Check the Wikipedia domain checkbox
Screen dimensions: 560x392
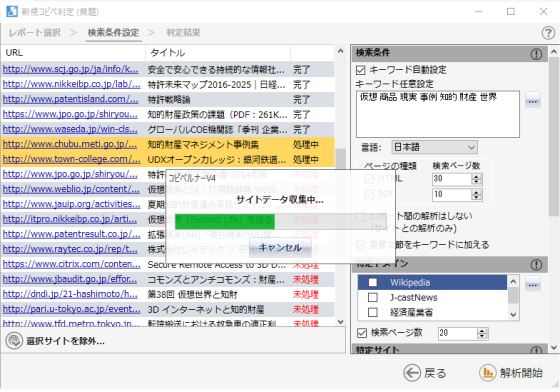pyautogui.click(x=372, y=282)
